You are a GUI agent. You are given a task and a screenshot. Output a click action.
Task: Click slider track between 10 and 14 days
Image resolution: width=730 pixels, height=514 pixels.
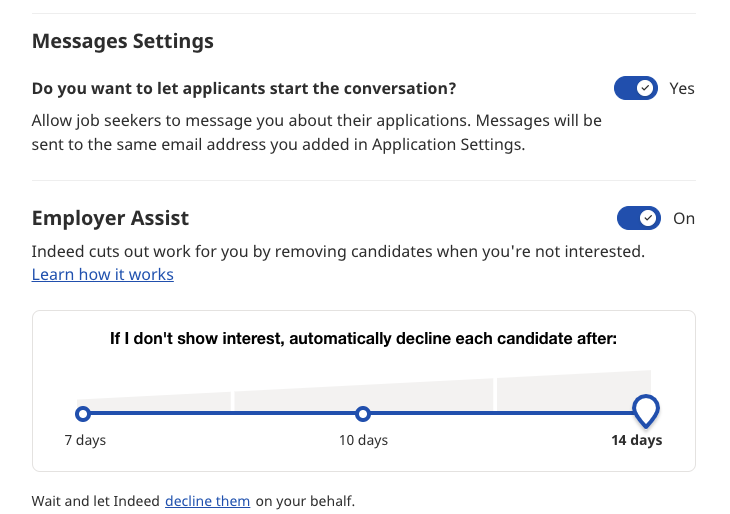500,413
